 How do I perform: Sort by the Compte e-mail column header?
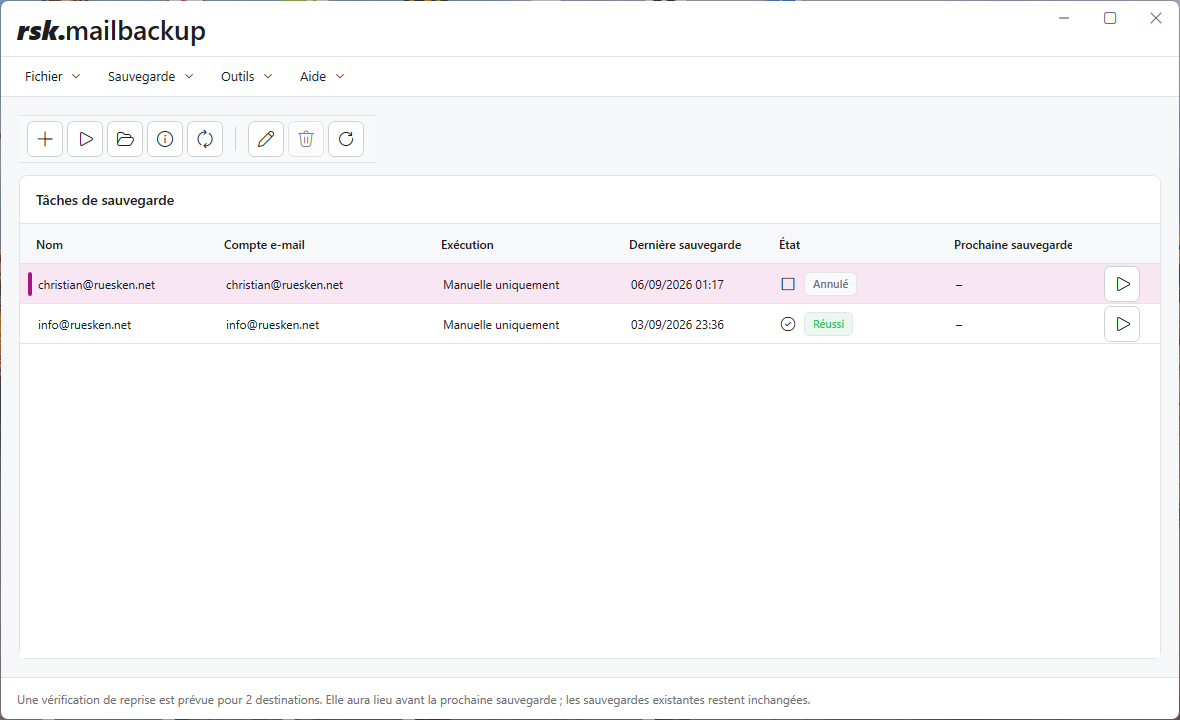pyautogui.click(x=264, y=245)
